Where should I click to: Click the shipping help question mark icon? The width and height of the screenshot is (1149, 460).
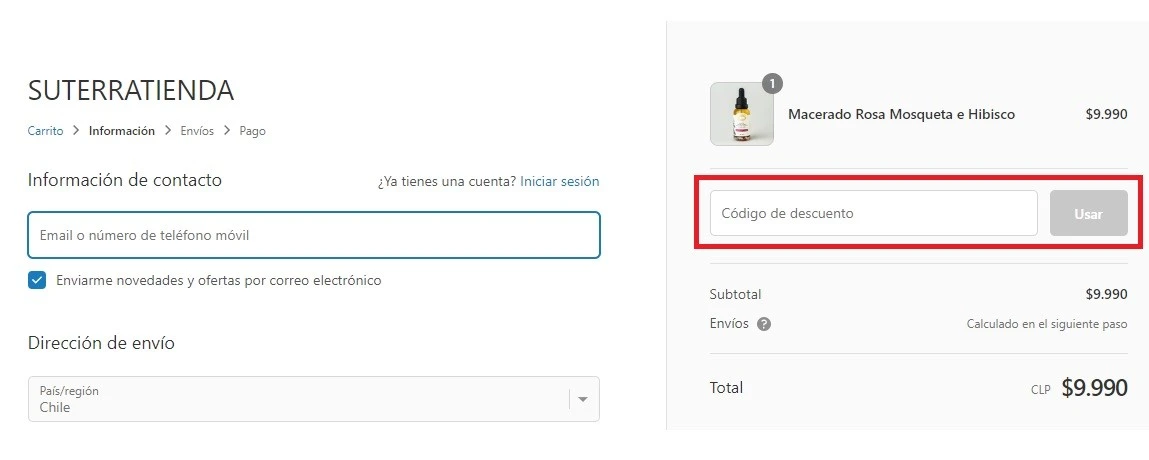(x=764, y=324)
